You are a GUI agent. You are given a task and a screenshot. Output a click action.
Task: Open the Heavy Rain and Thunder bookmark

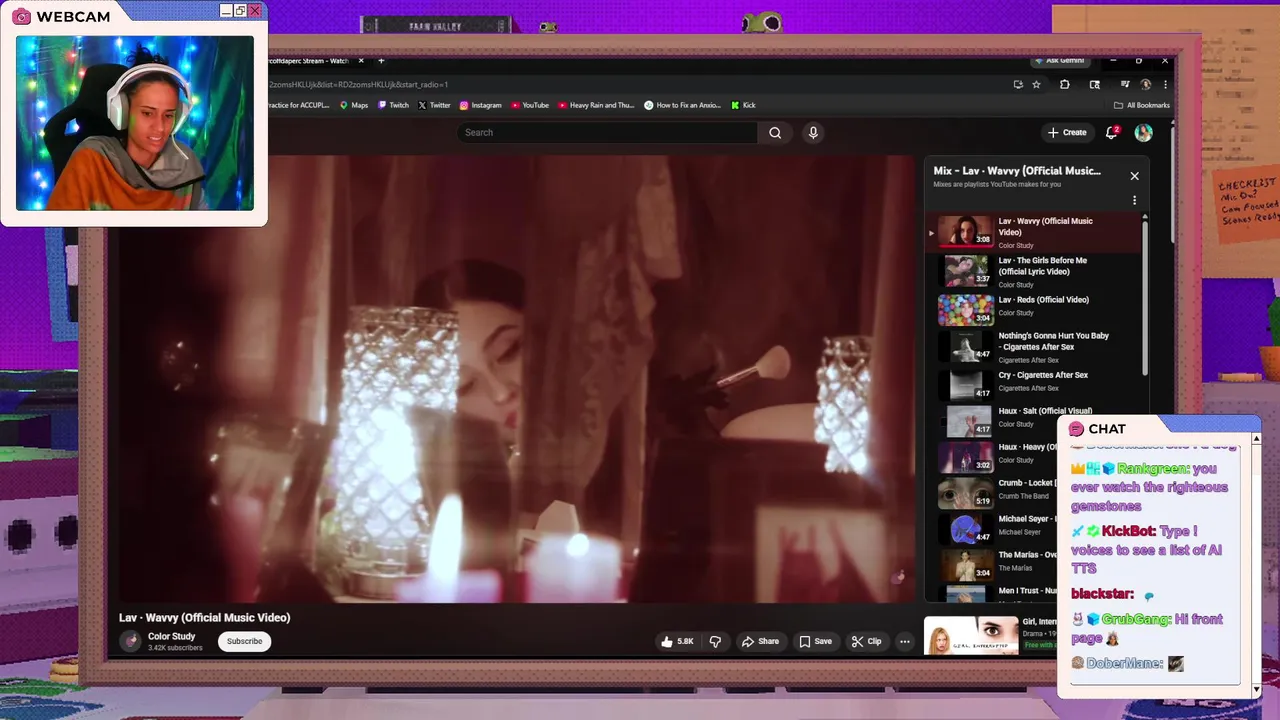(x=596, y=105)
